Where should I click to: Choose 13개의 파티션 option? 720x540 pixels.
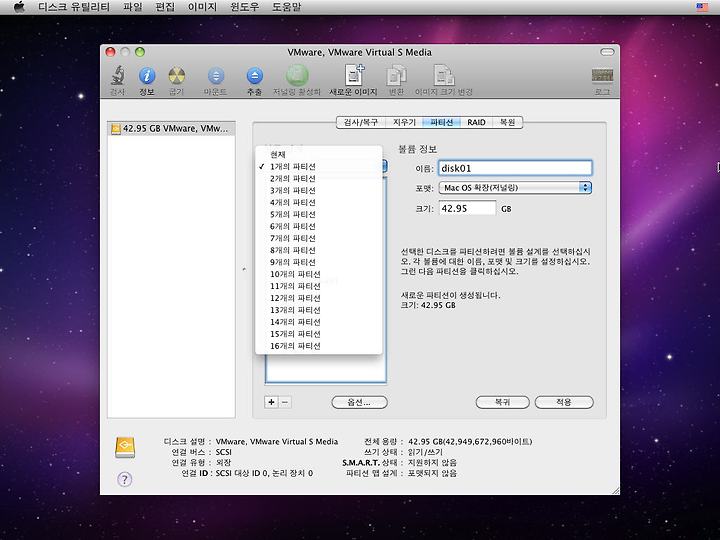pyautogui.click(x=319, y=309)
